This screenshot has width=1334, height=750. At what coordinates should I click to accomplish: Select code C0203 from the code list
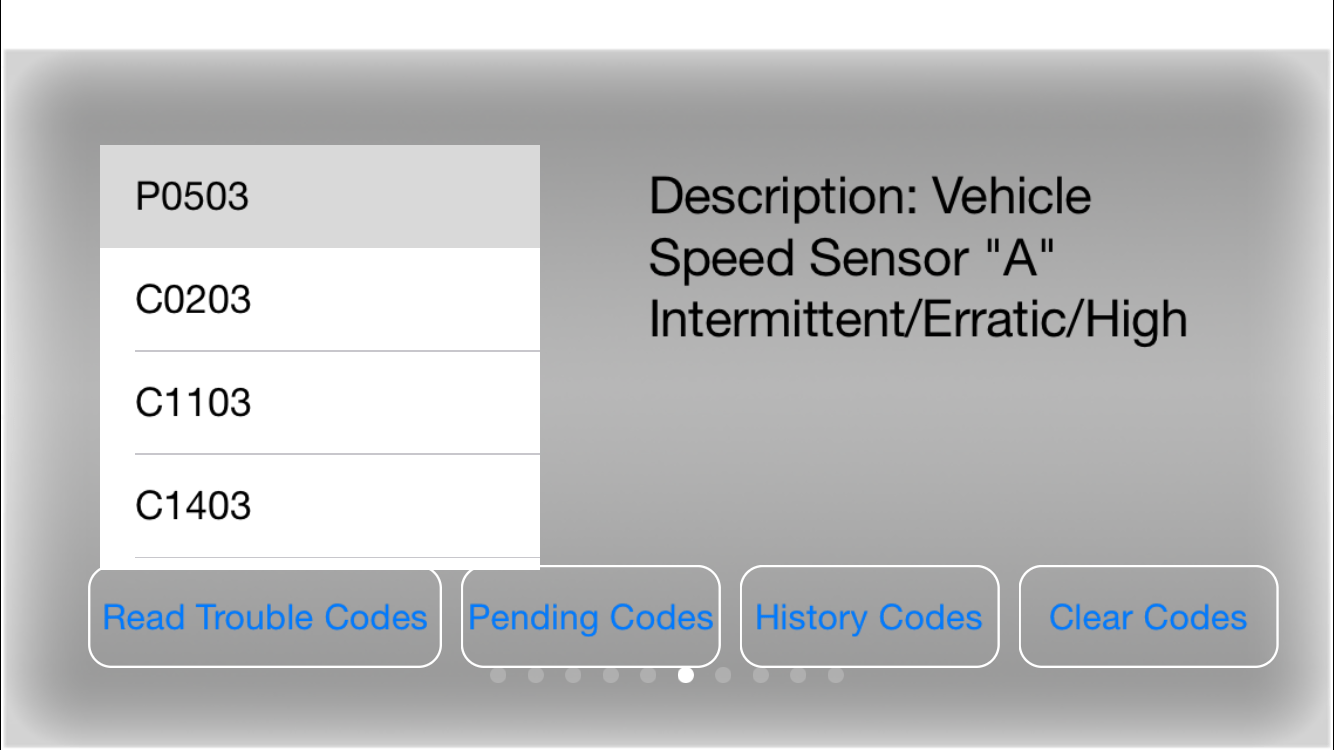click(320, 299)
